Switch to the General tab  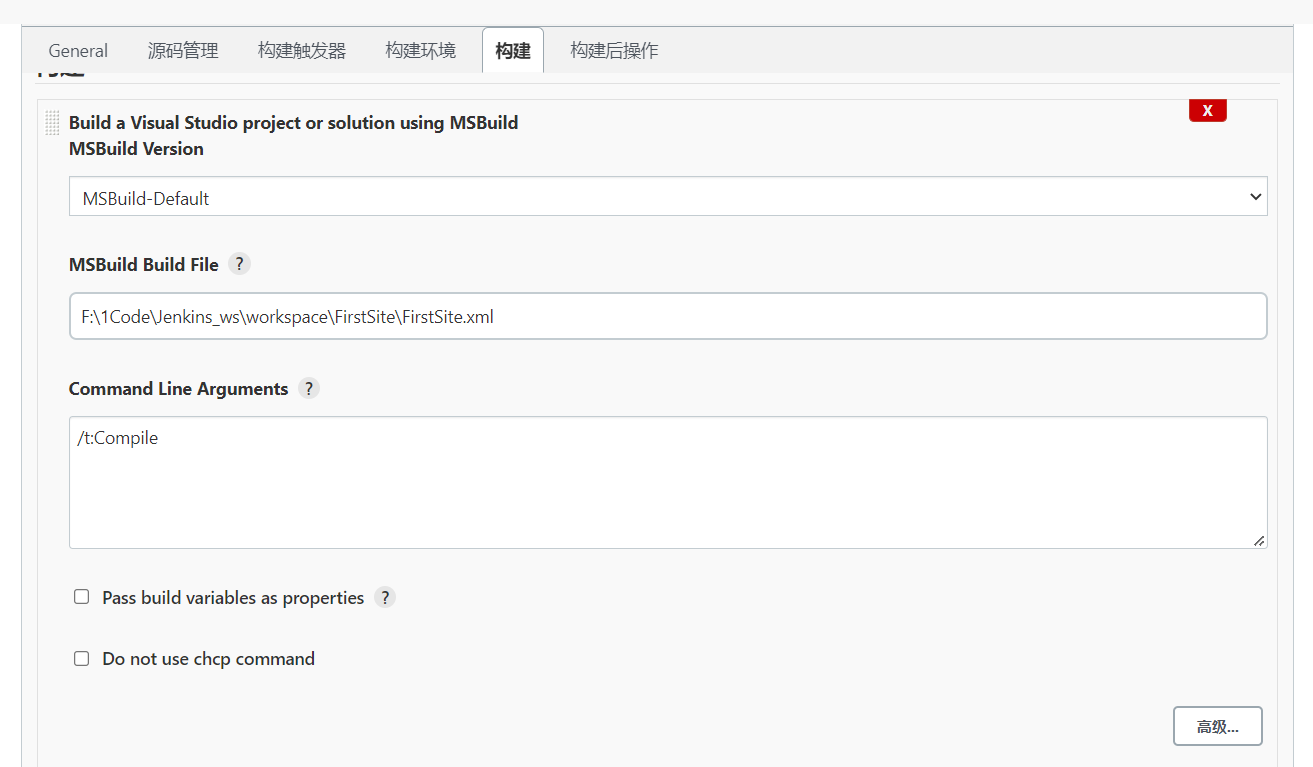[78, 51]
